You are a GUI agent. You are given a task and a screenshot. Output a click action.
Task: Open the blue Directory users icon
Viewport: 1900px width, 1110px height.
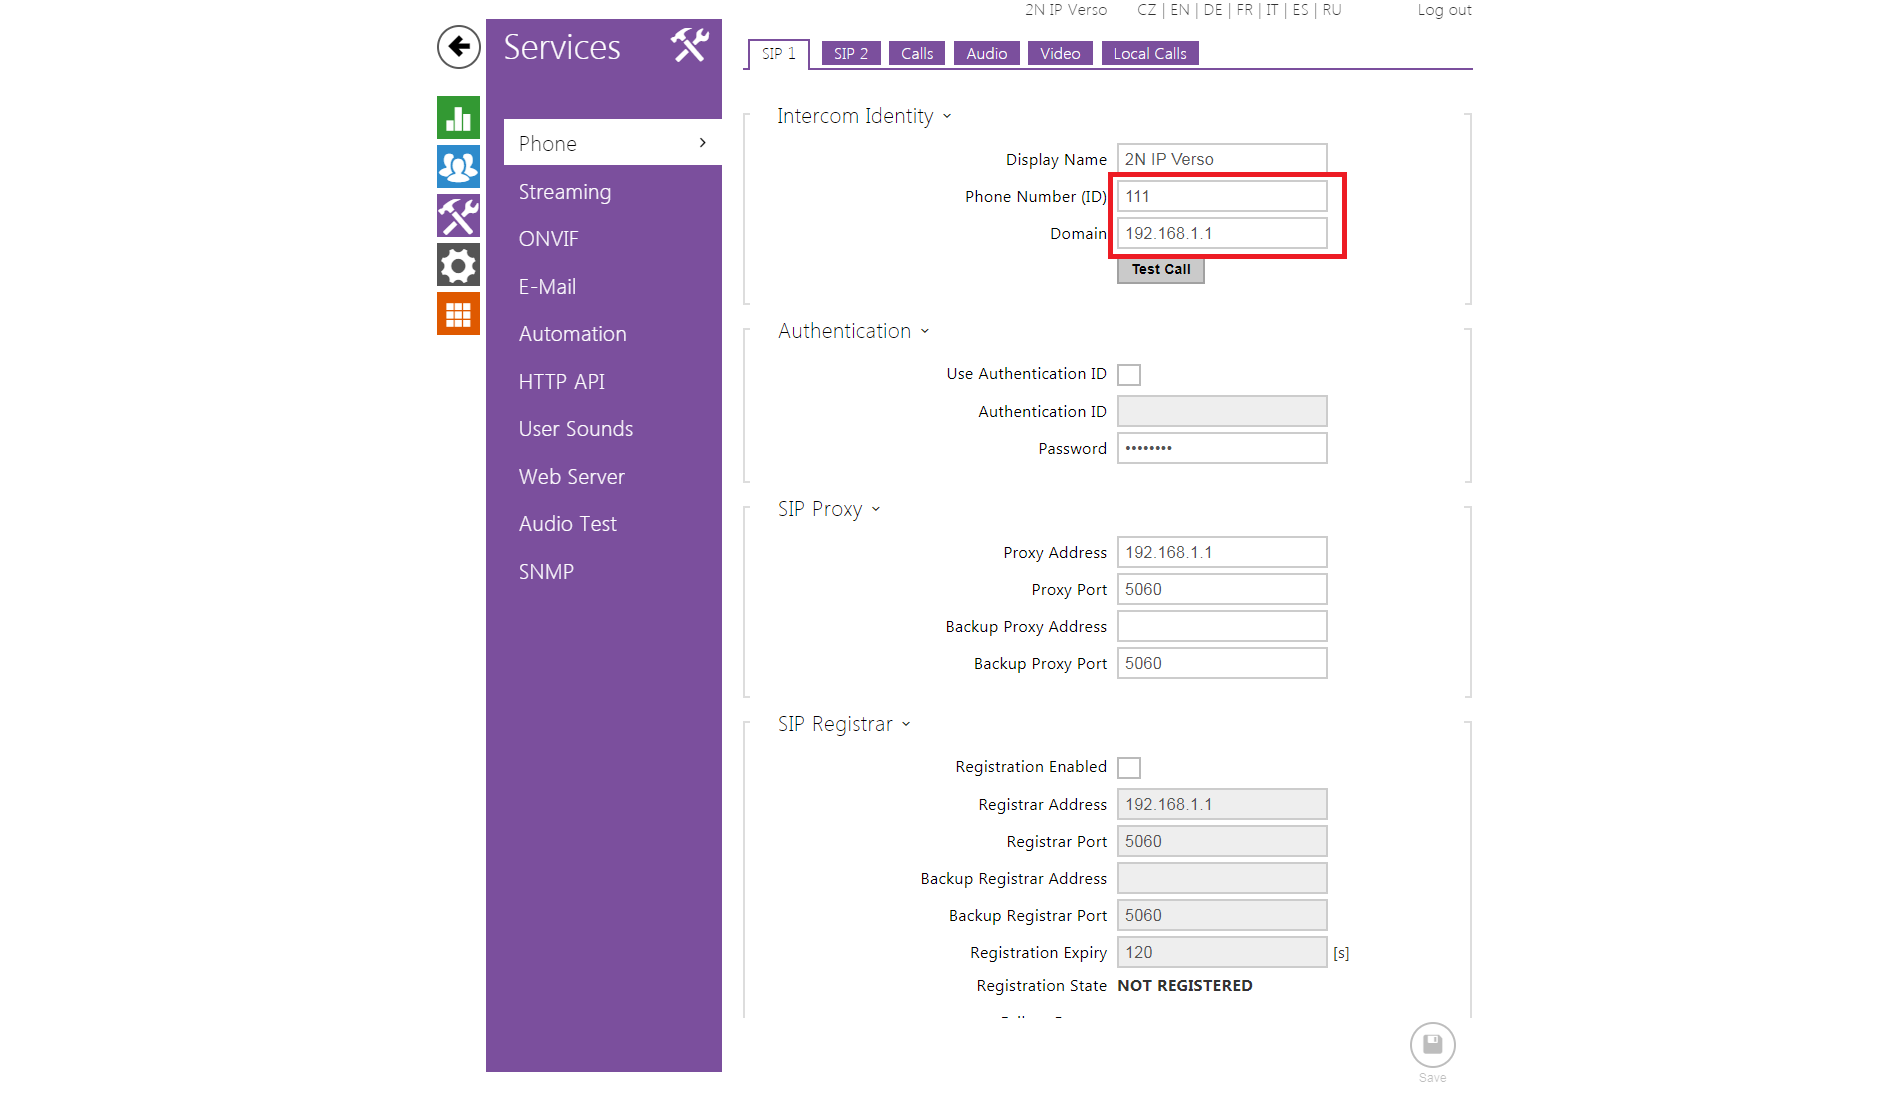click(458, 167)
